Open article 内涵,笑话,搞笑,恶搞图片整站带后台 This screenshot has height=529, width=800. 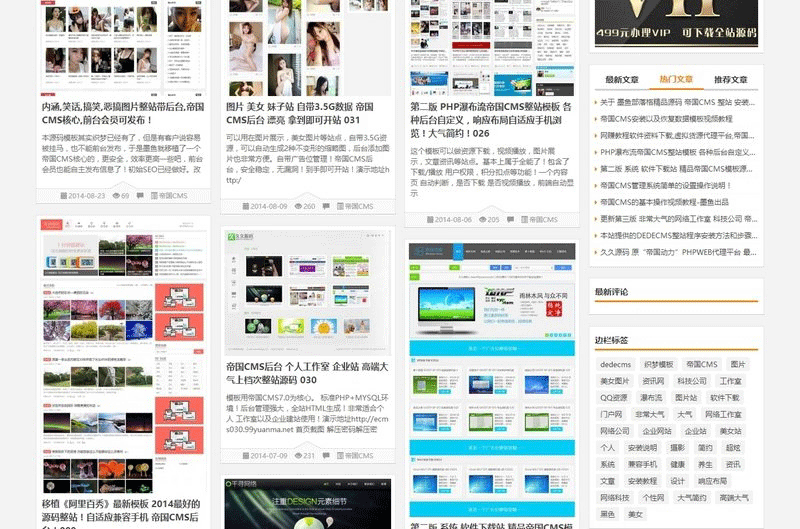(123, 113)
